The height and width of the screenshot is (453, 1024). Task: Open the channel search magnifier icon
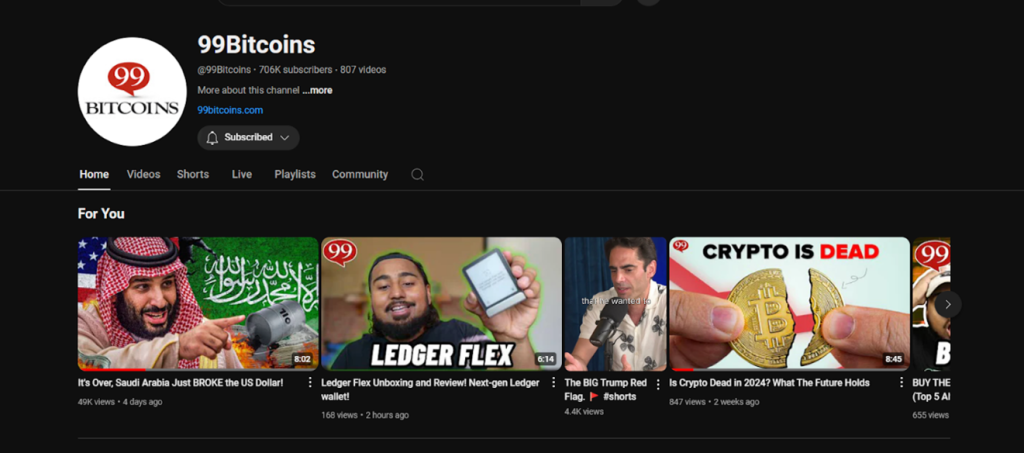click(x=417, y=174)
